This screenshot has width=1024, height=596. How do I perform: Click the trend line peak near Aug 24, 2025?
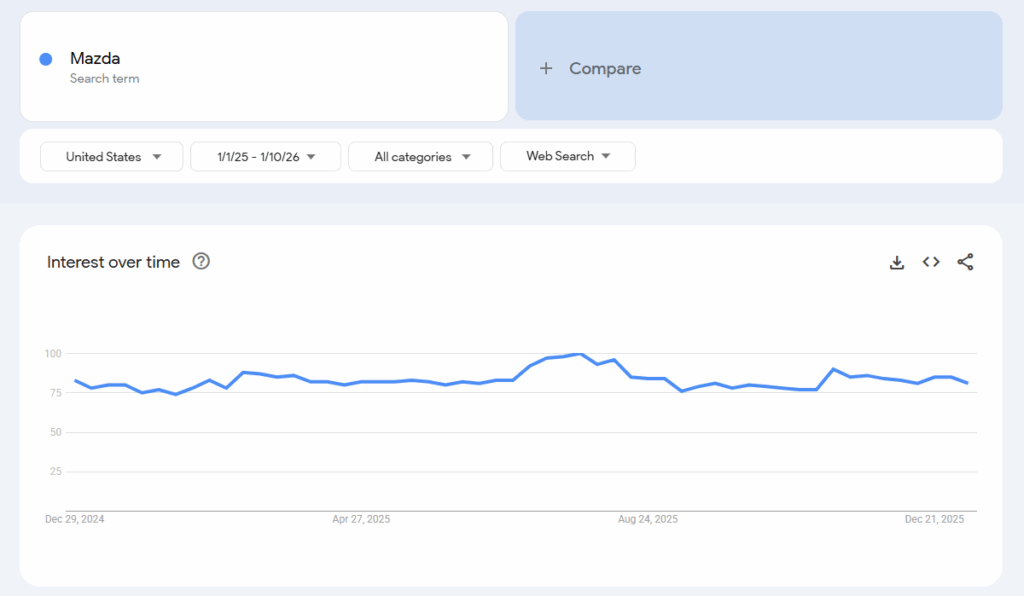(578, 354)
